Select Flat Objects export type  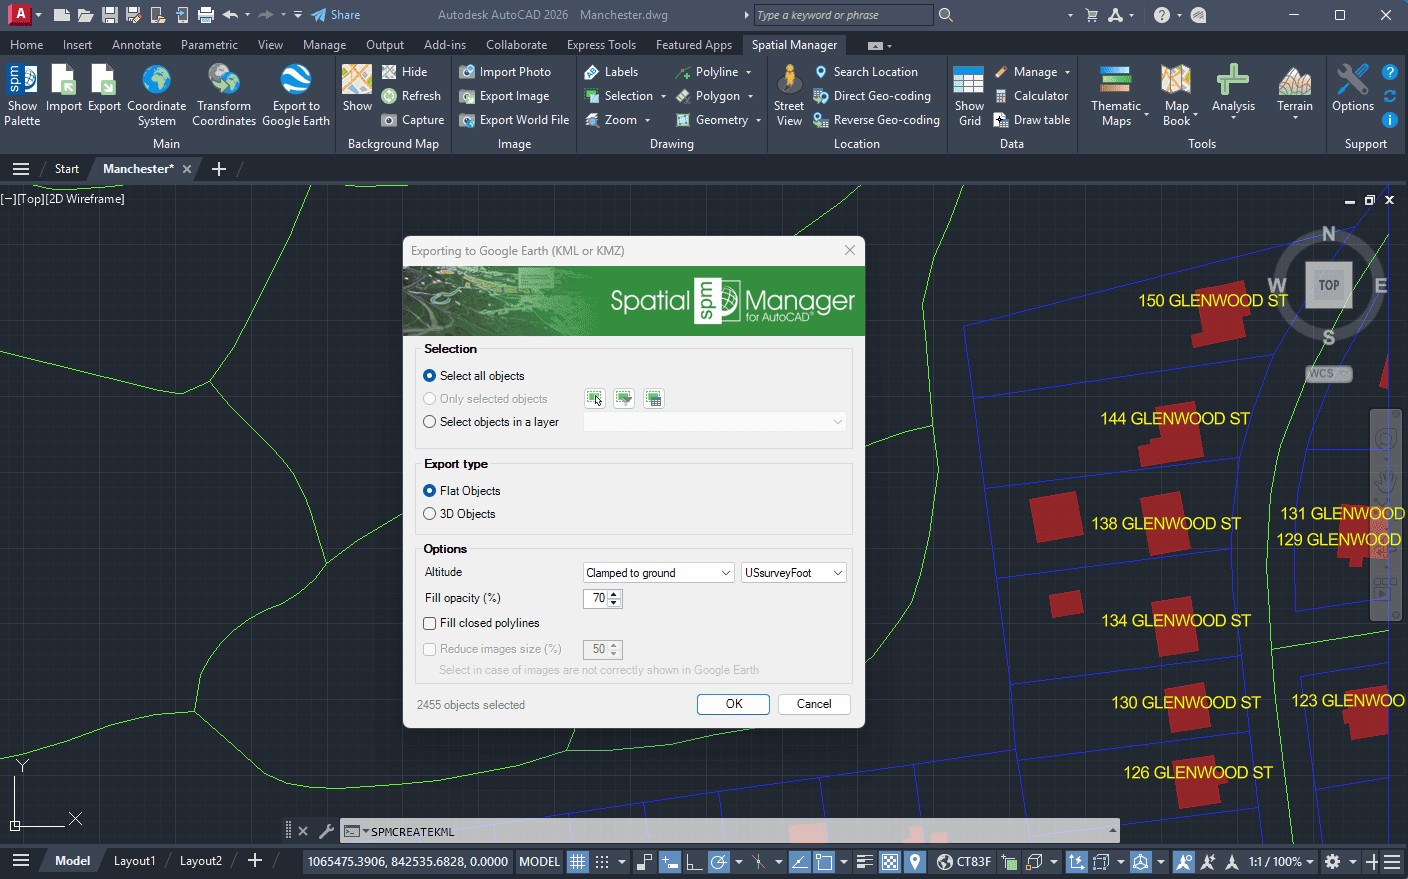[430, 491]
